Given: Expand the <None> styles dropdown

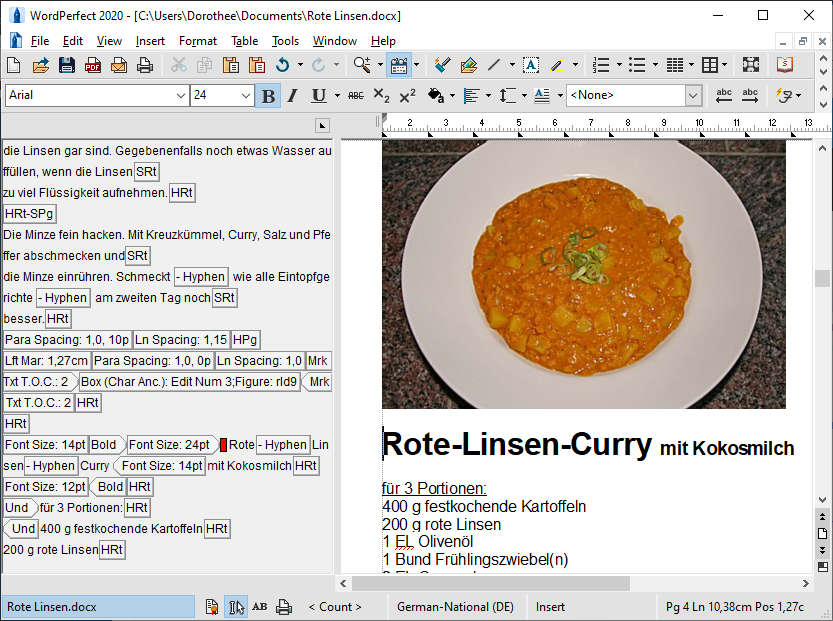Looking at the screenshot, I should tap(693, 96).
